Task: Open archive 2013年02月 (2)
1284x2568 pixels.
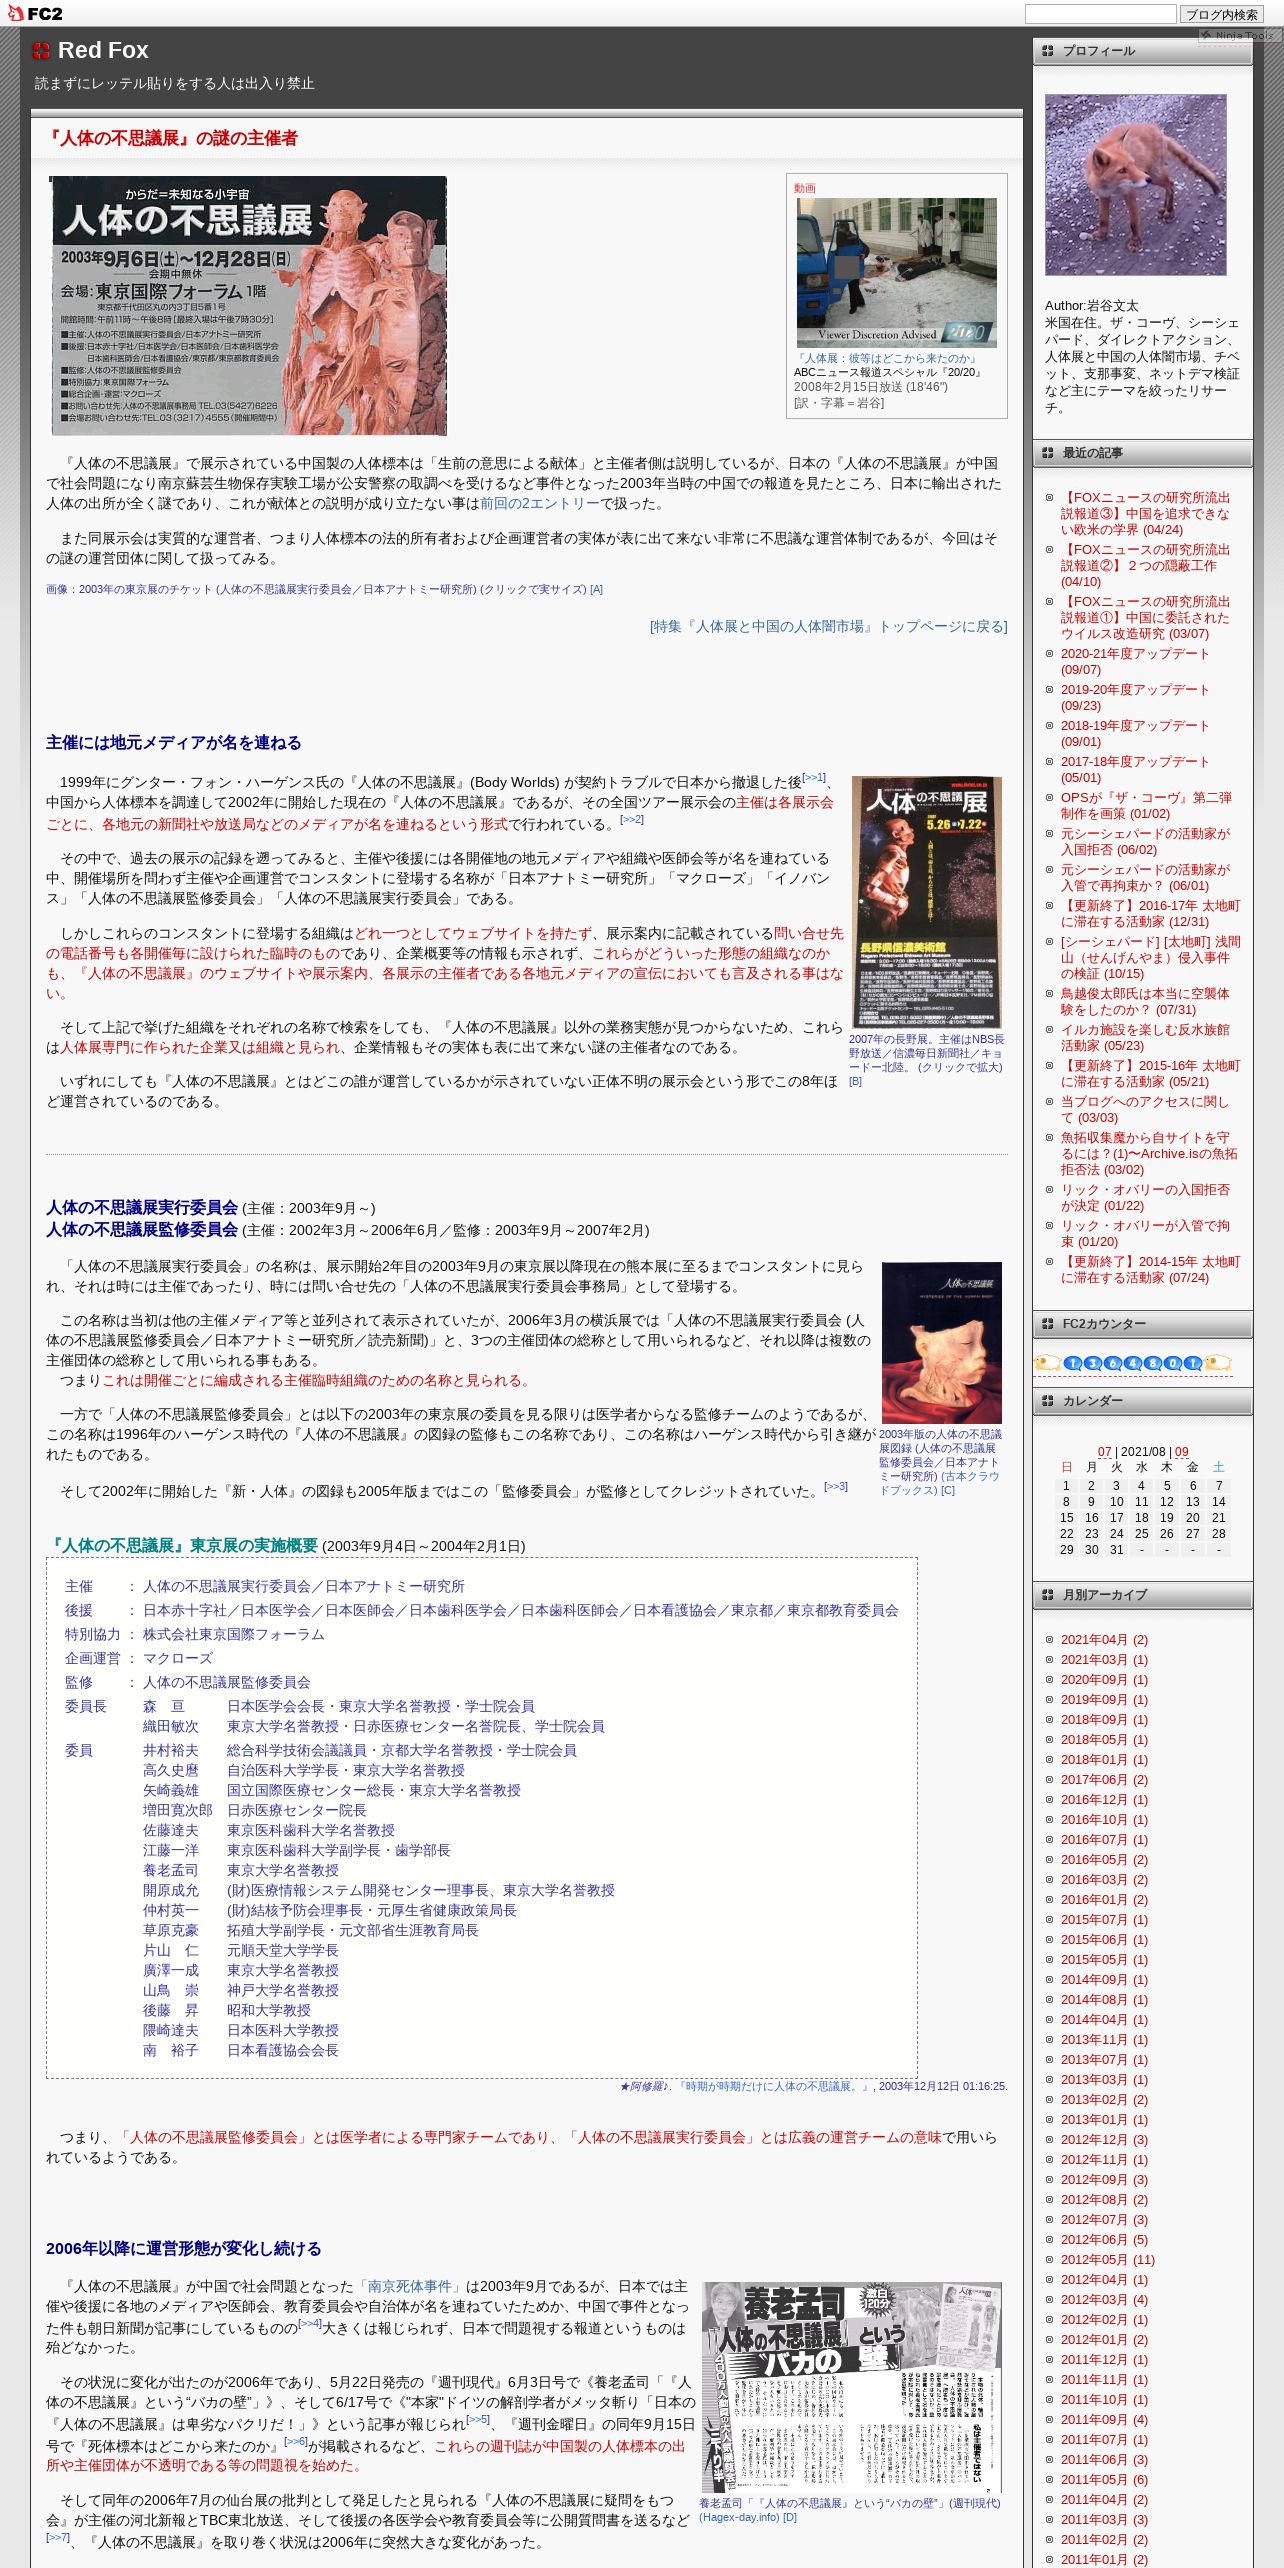Action: coord(1104,2099)
